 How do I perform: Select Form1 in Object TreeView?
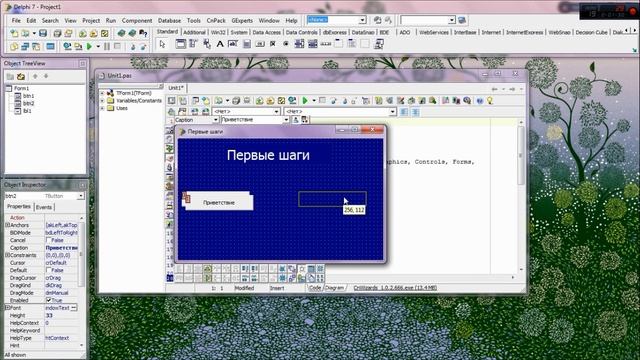[x=21, y=88]
